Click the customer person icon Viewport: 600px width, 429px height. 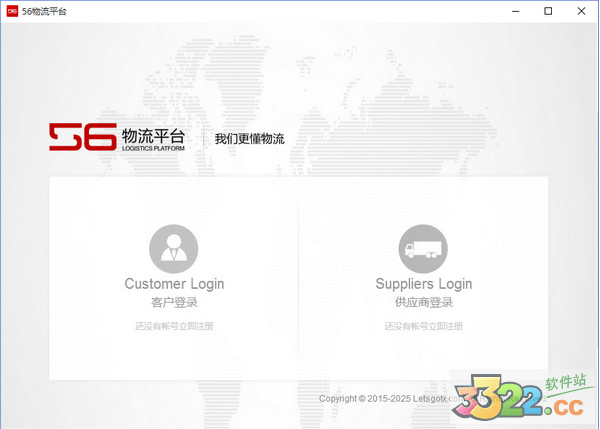point(174,249)
